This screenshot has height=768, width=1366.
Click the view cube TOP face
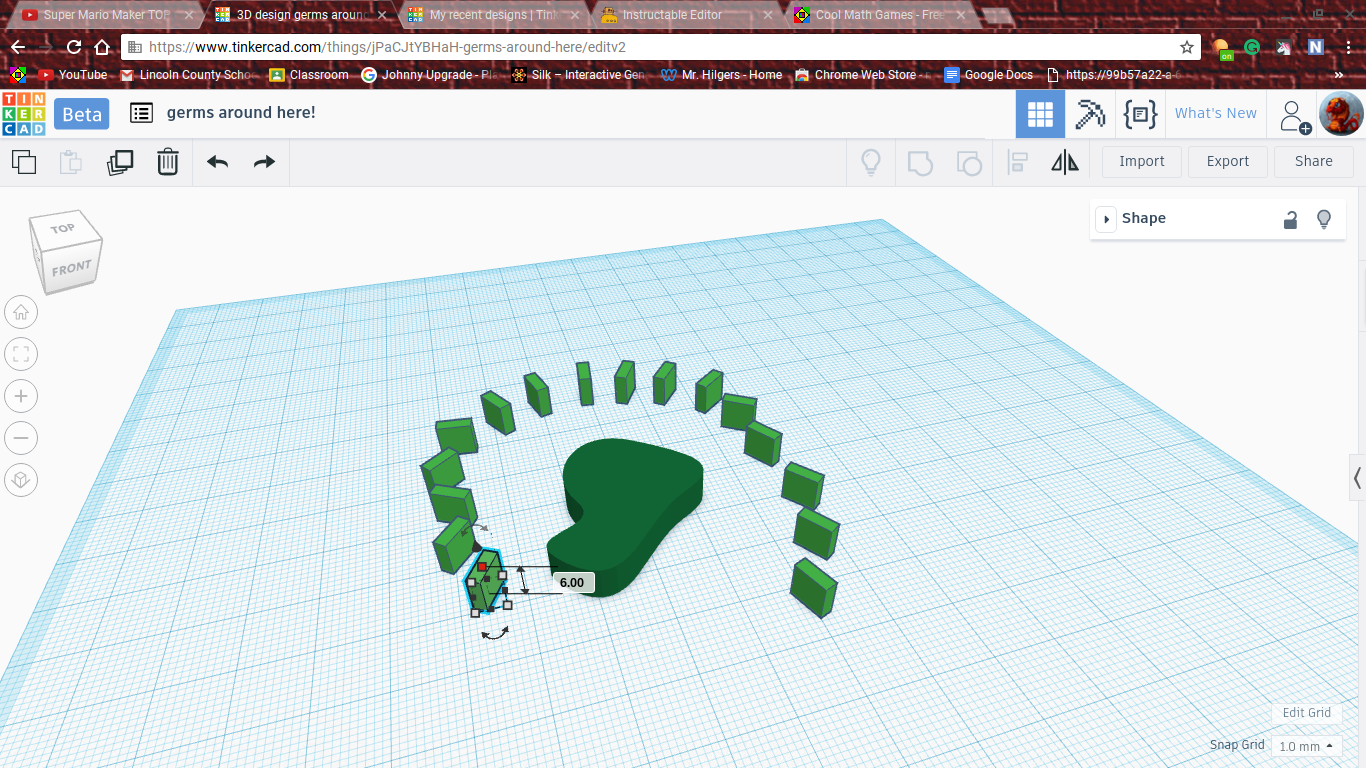coord(63,228)
